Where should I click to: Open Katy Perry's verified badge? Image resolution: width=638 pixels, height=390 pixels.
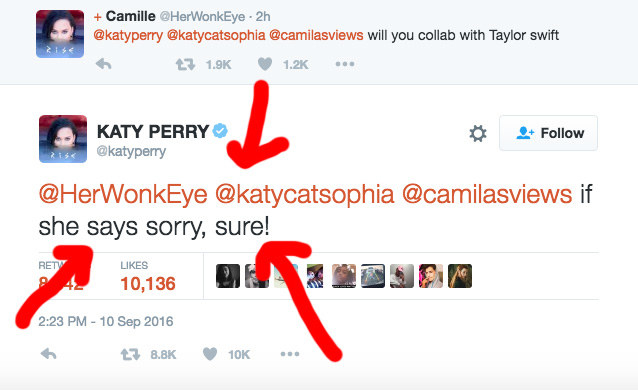[x=220, y=131]
